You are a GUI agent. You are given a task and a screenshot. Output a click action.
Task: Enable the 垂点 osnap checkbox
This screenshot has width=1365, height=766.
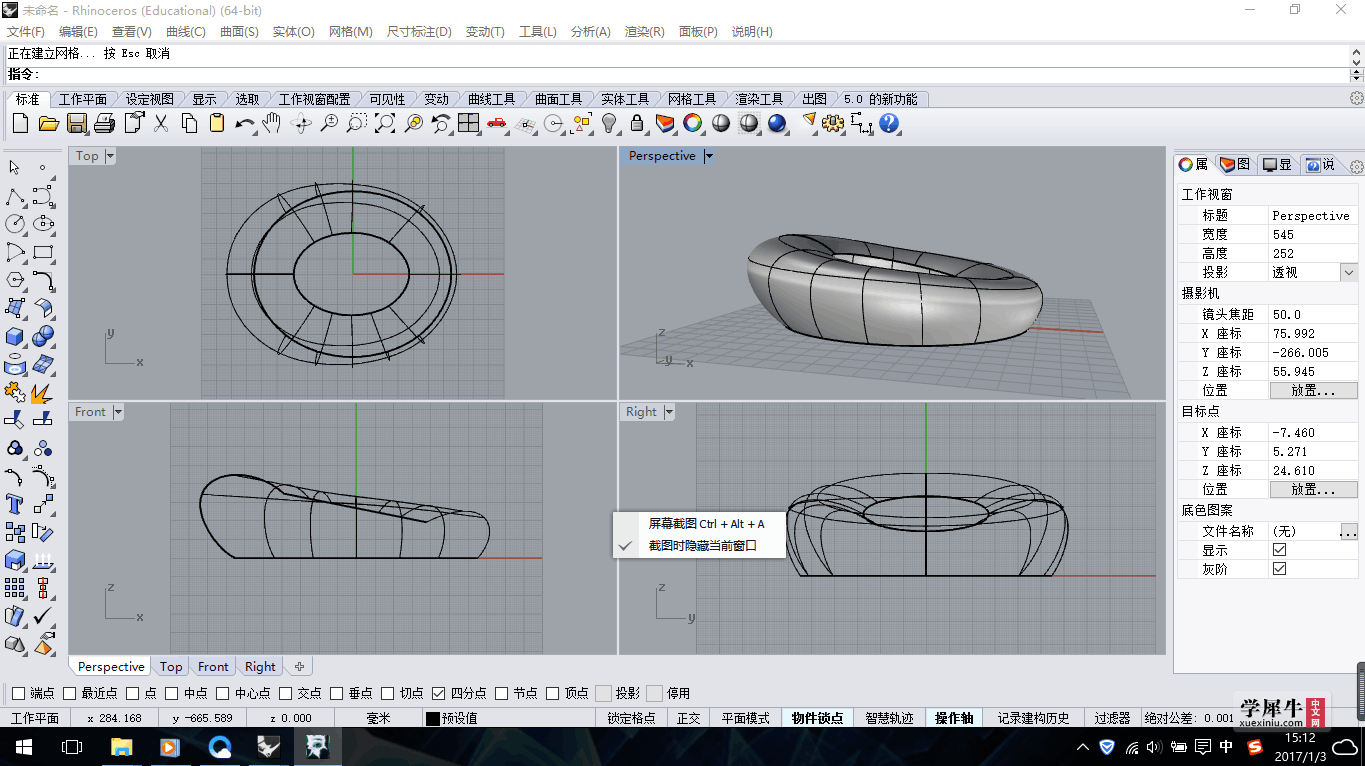[337, 693]
